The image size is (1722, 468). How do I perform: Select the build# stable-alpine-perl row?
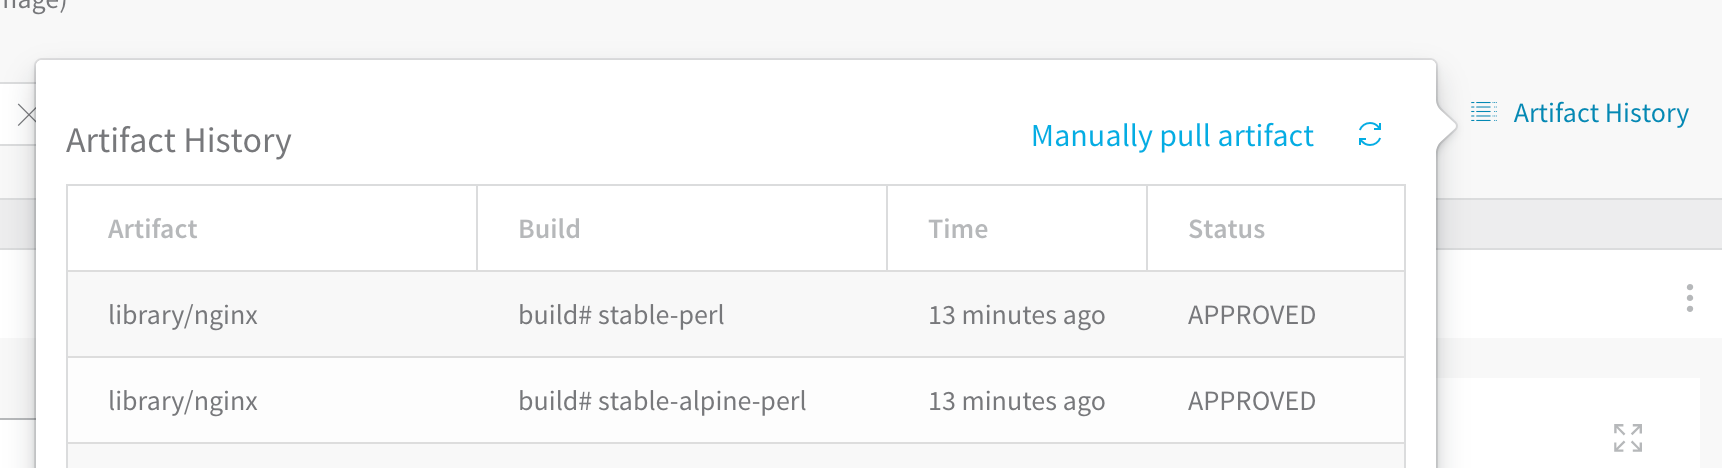[x=736, y=401]
